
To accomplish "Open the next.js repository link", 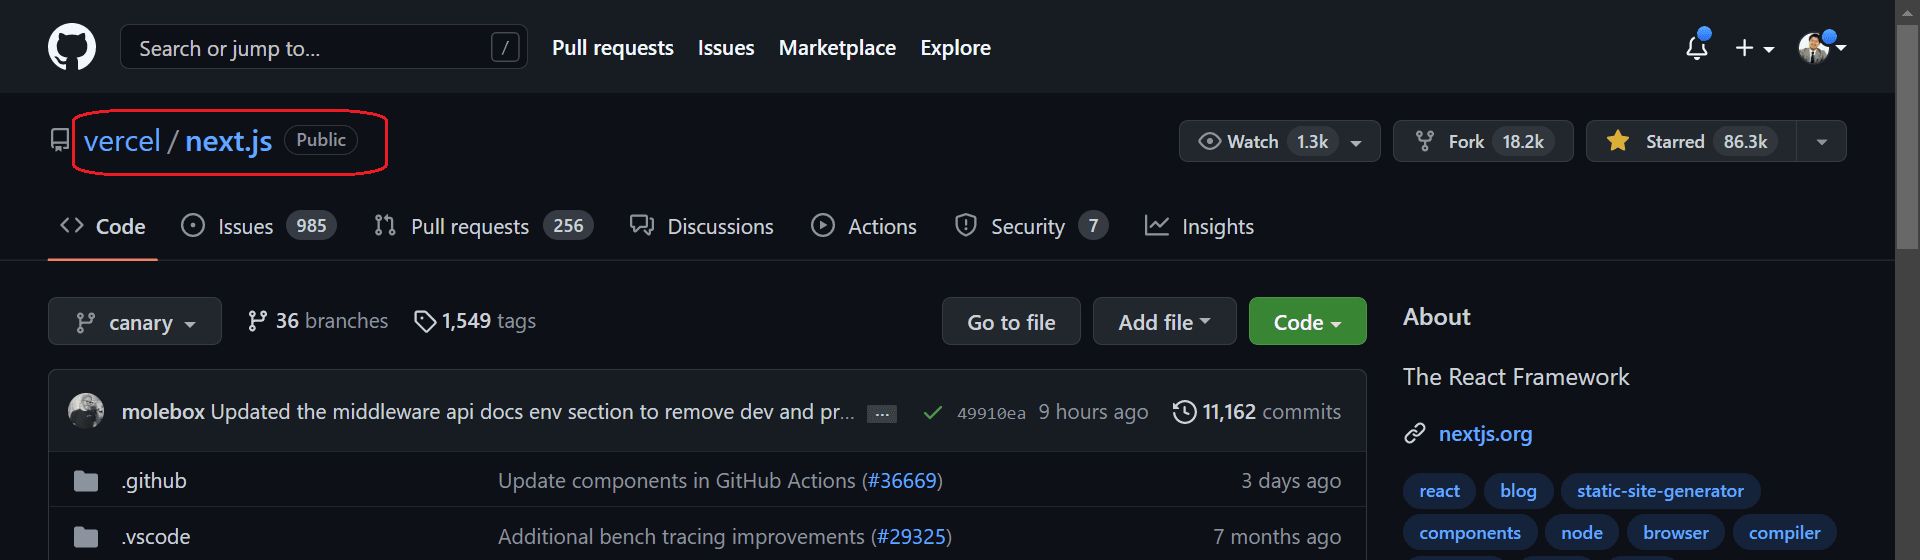I will tap(229, 141).
